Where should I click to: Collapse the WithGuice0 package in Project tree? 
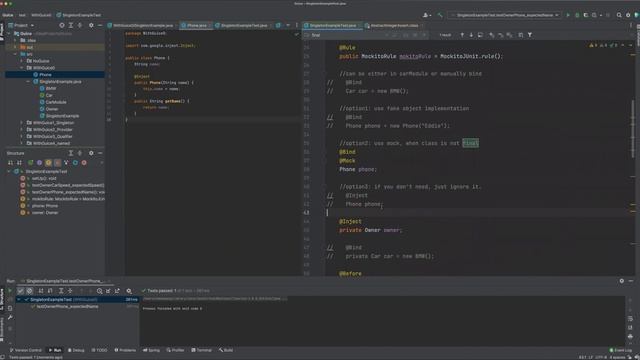[22, 68]
